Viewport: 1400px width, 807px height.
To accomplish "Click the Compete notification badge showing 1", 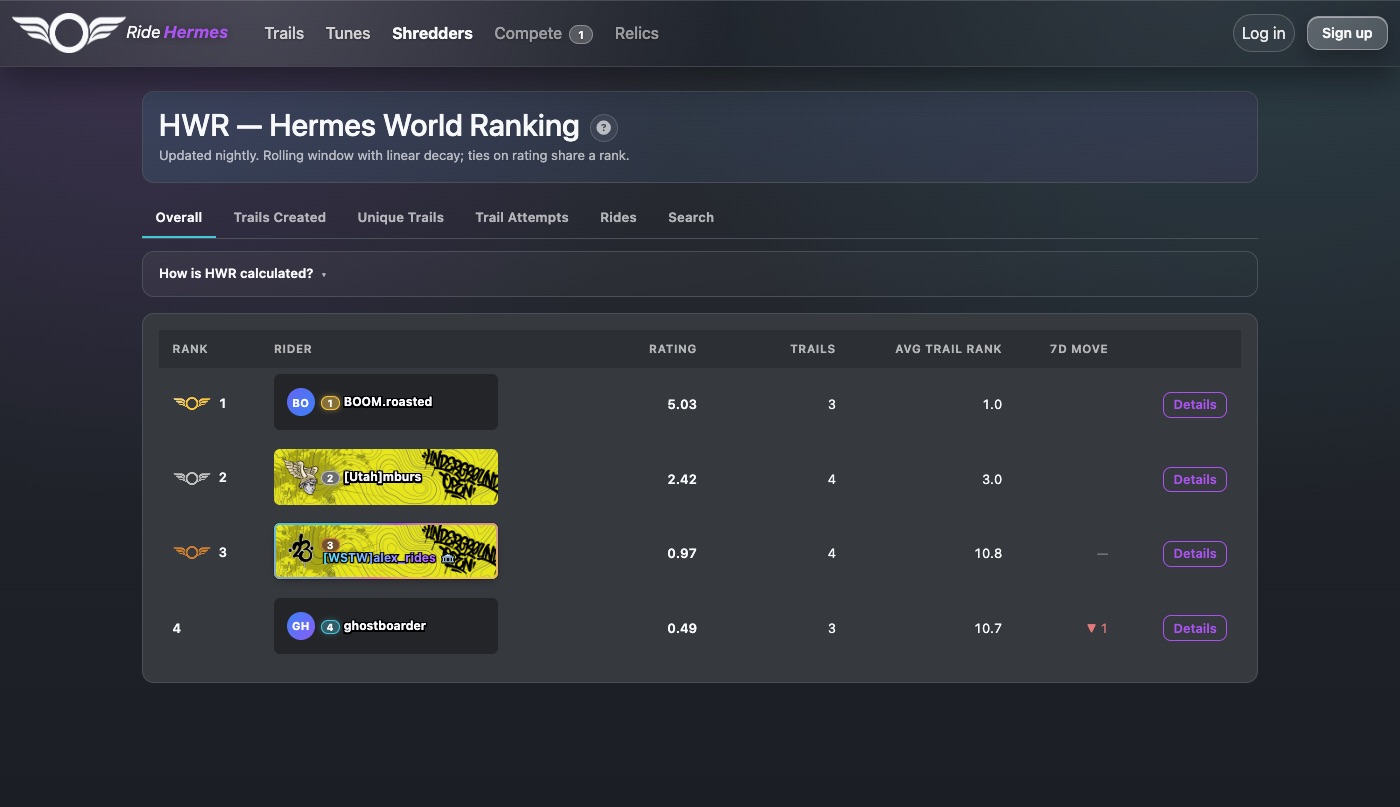I will point(580,34).
